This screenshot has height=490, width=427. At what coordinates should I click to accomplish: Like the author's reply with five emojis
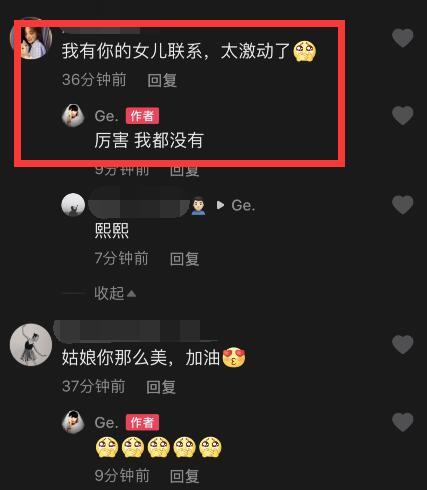point(403,422)
